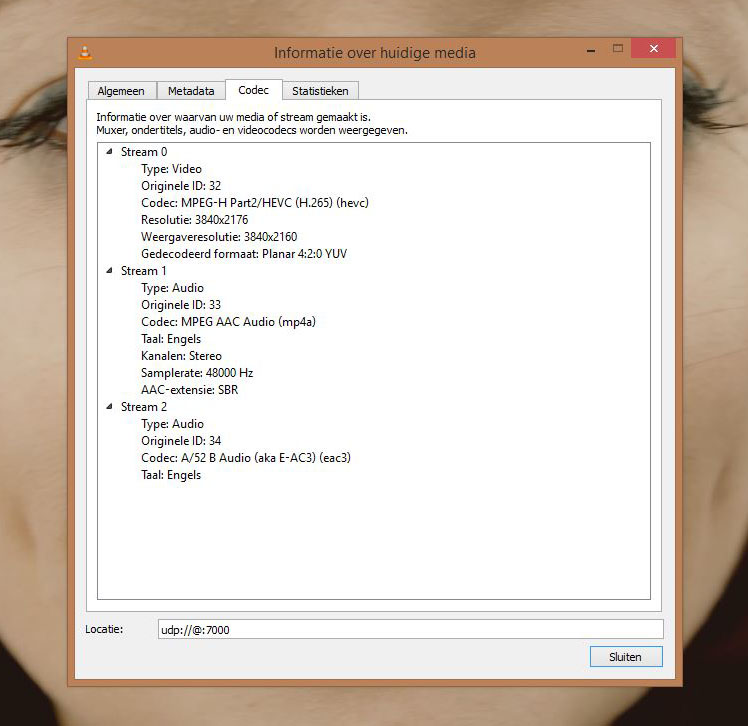Select the Samplerate 48000 Hz row
This screenshot has height=726, width=748.
[197, 373]
